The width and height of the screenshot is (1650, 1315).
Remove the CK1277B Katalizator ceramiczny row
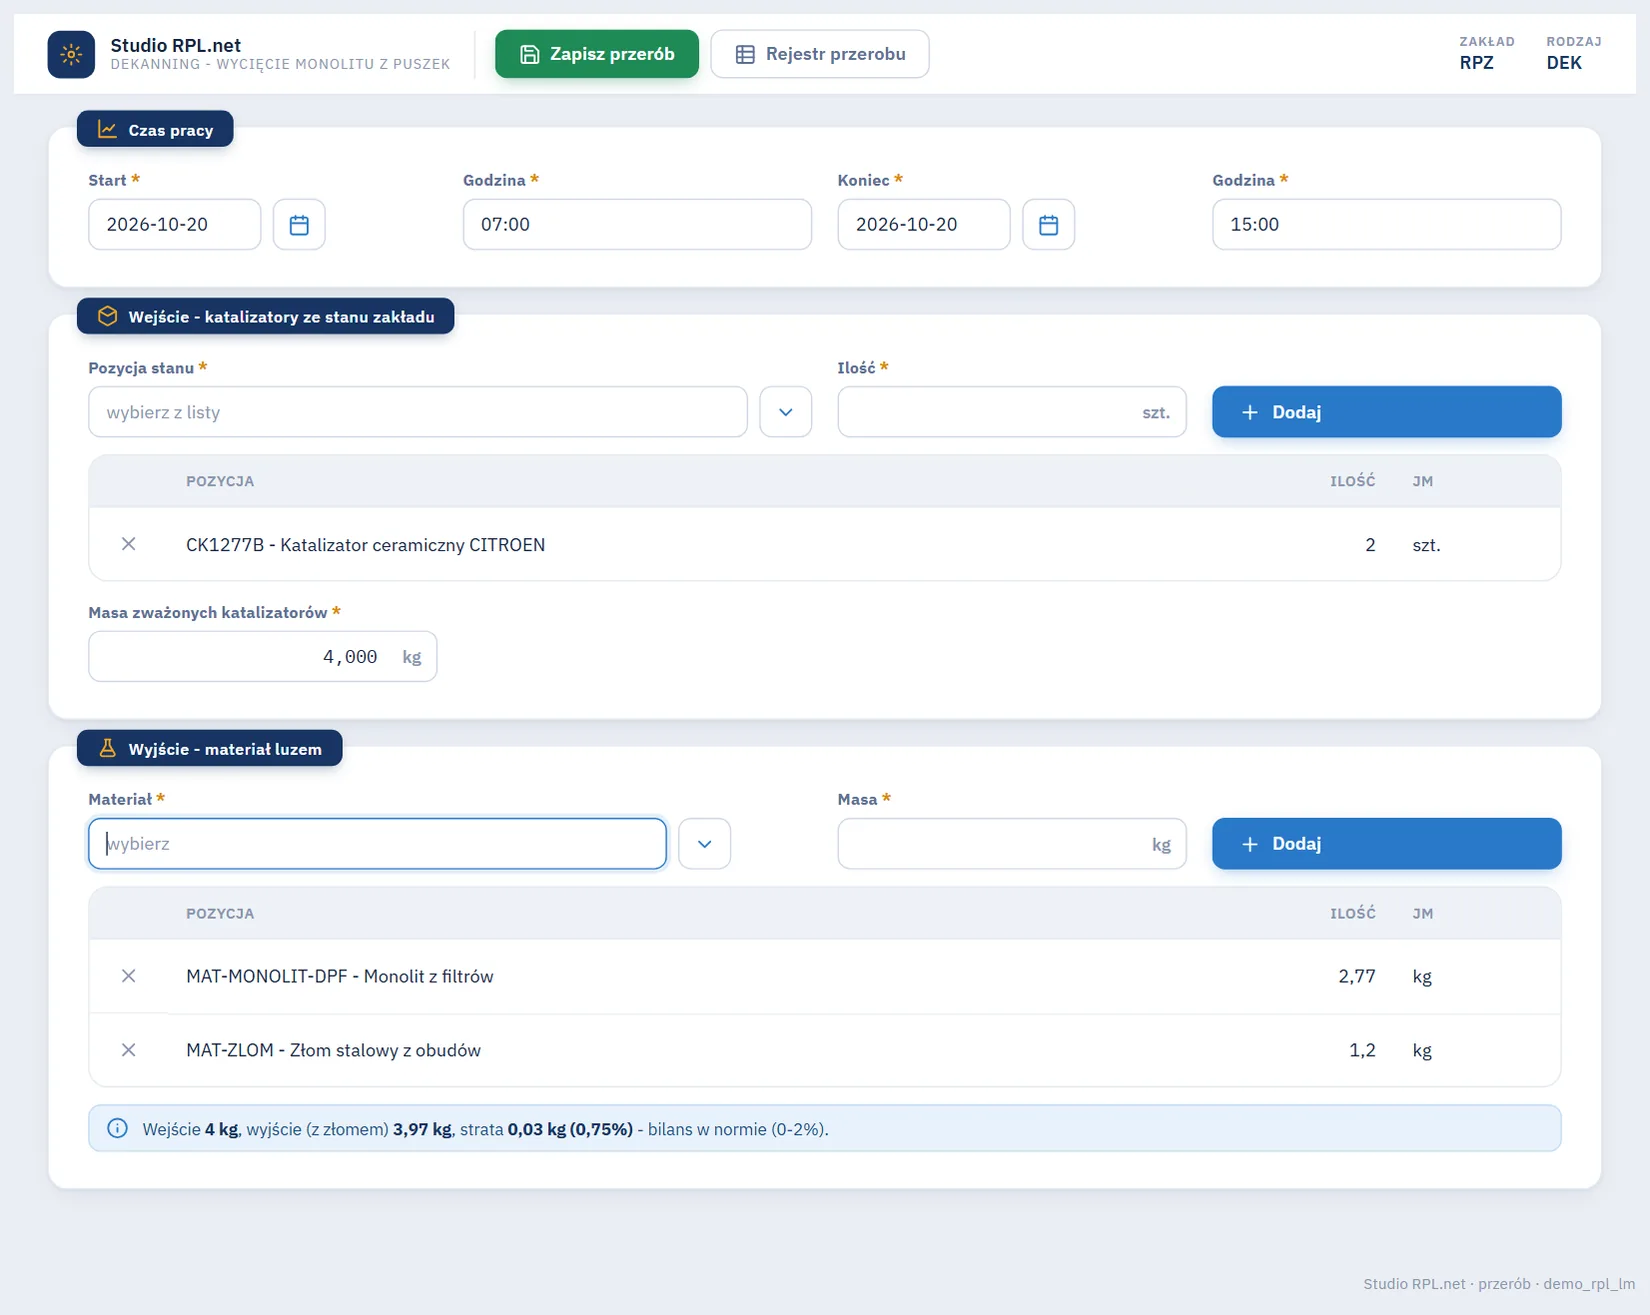(x=129, y=544)
